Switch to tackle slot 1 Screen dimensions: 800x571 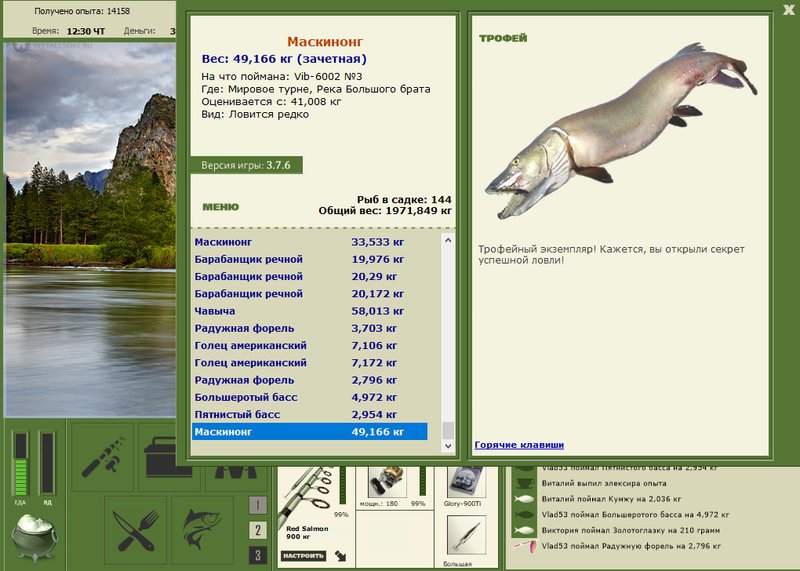[258, 505]
